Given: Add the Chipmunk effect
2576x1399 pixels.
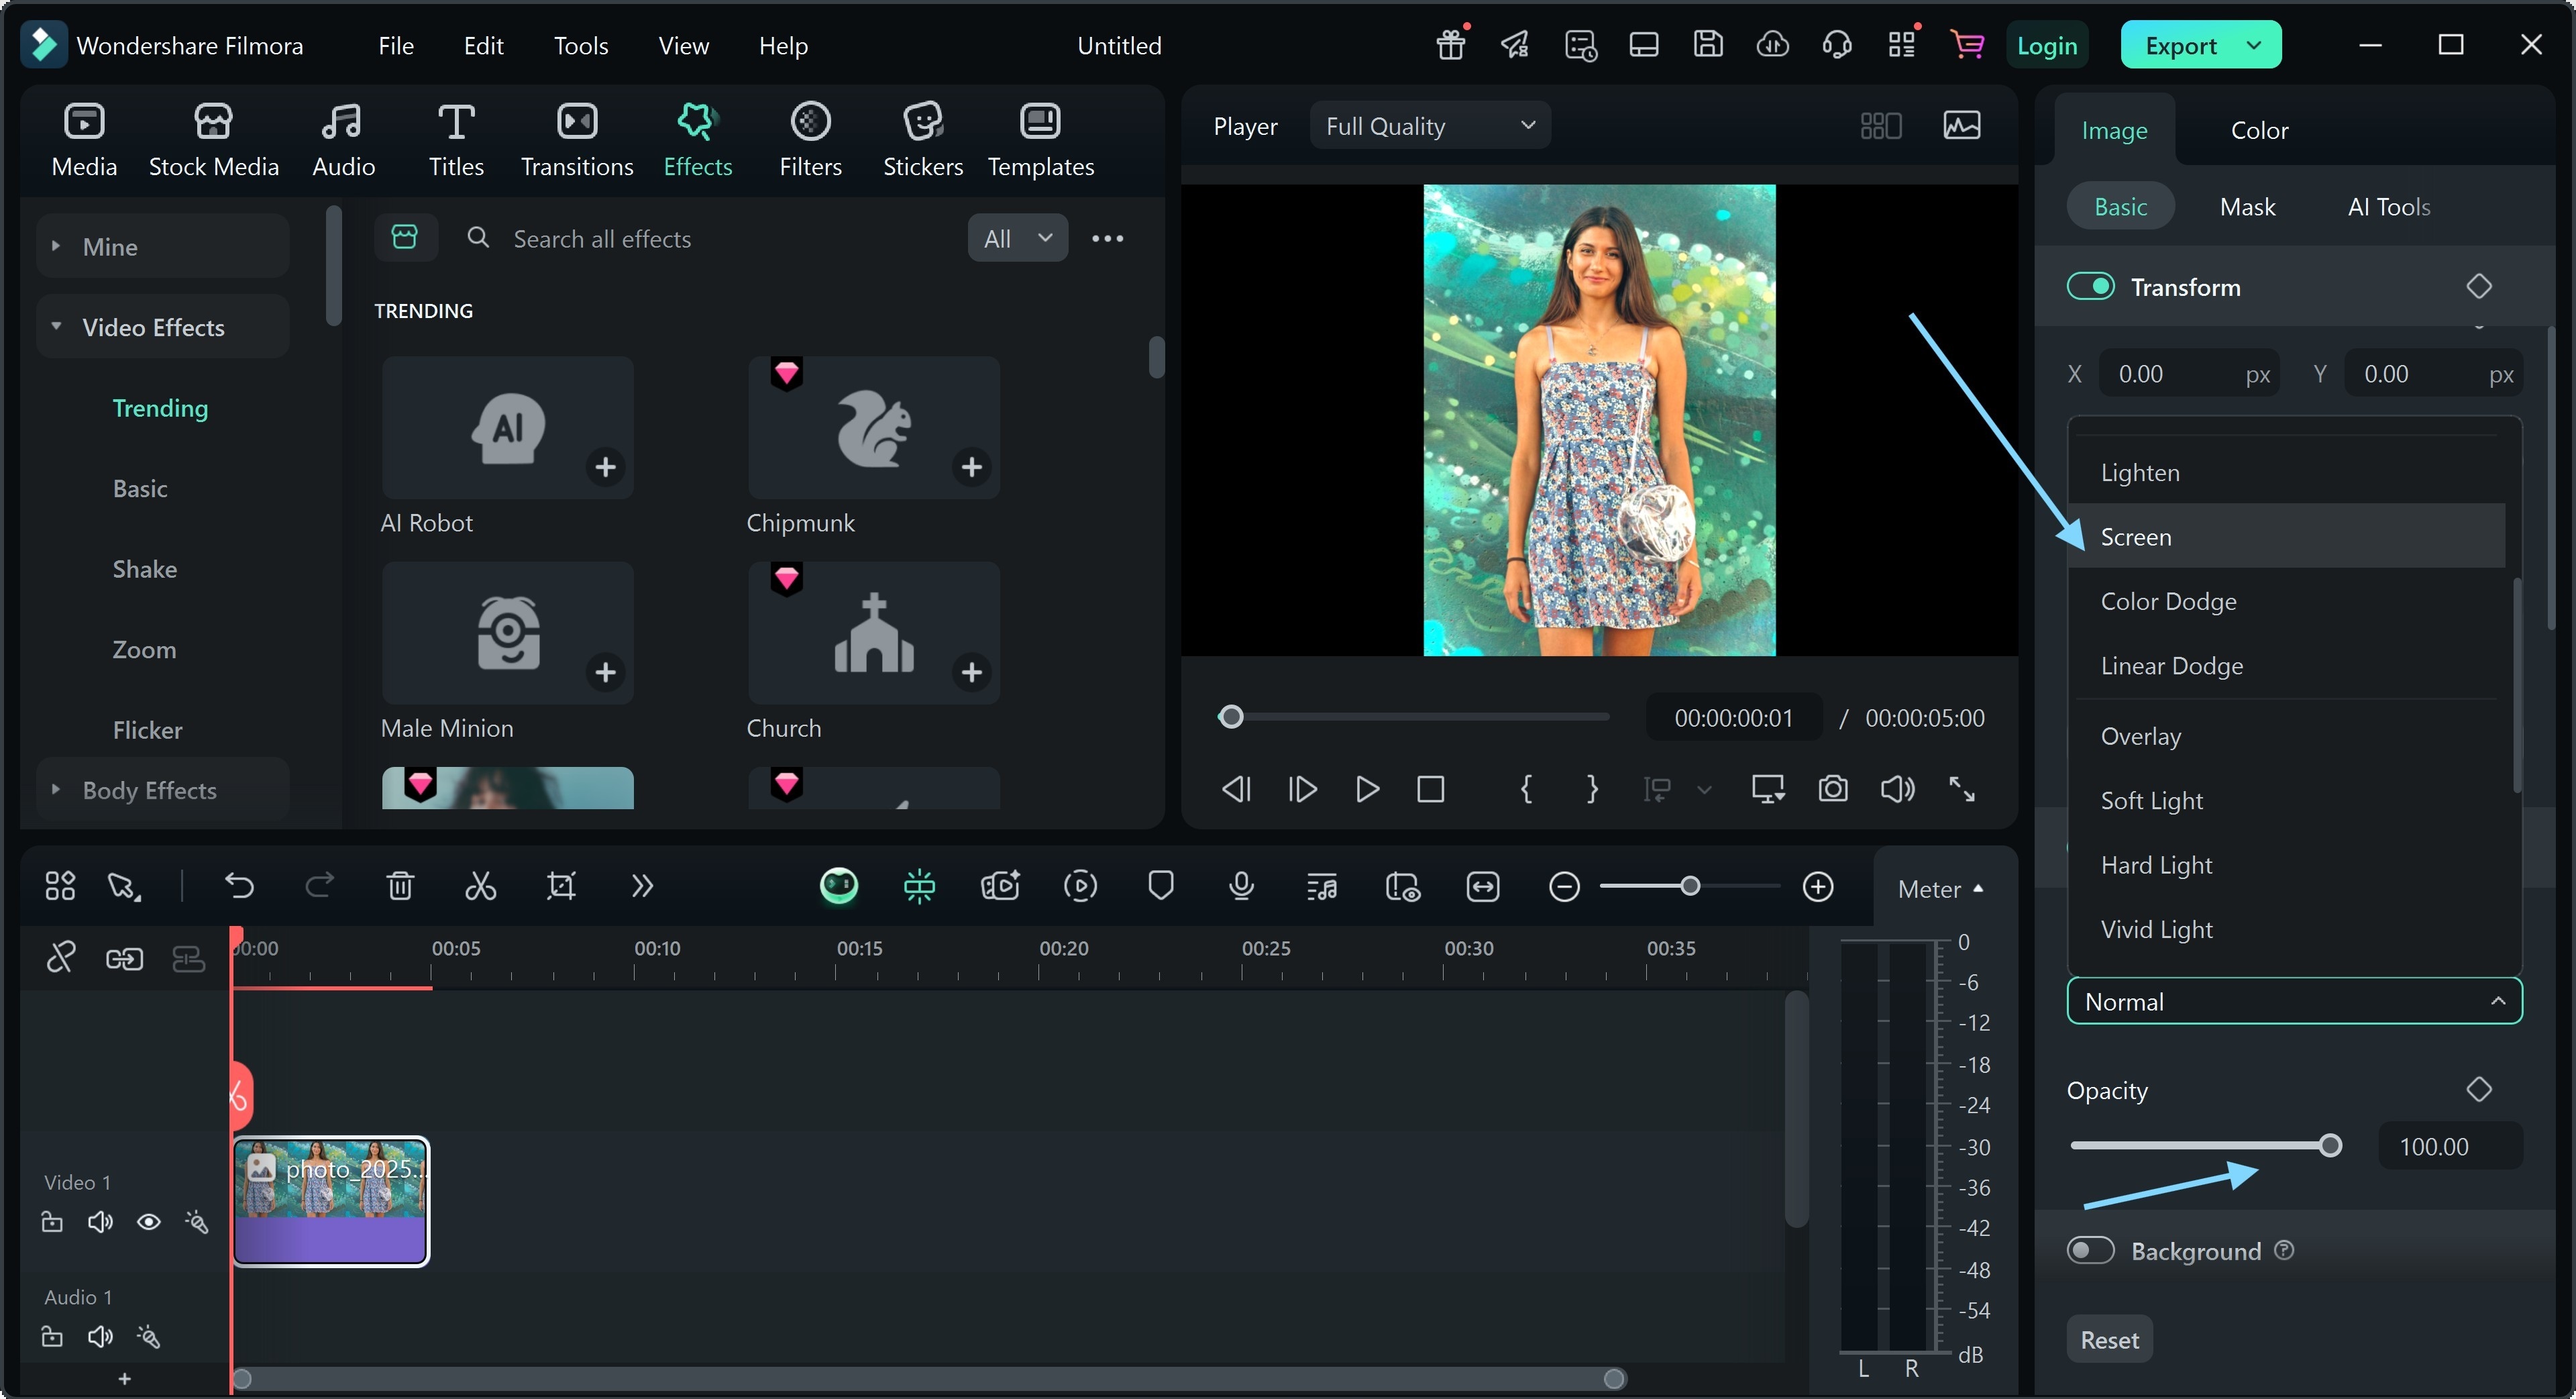Looking at the screenshot, I should pyautogui.click(x=971, y=467).
